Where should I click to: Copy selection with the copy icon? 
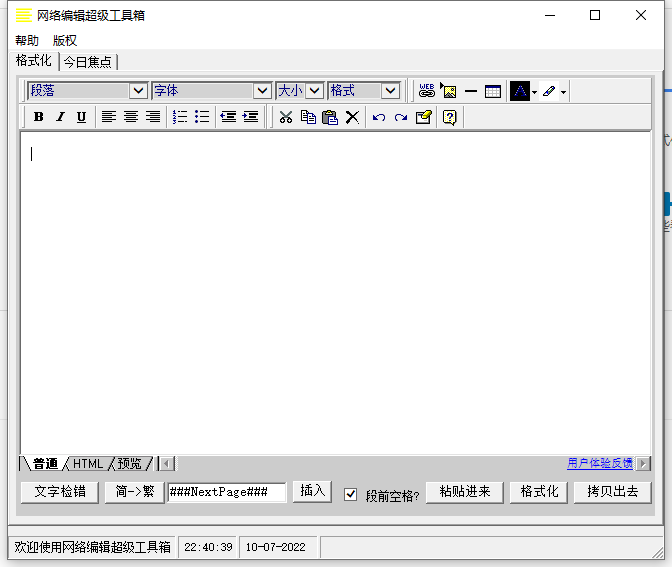[308, 117]
